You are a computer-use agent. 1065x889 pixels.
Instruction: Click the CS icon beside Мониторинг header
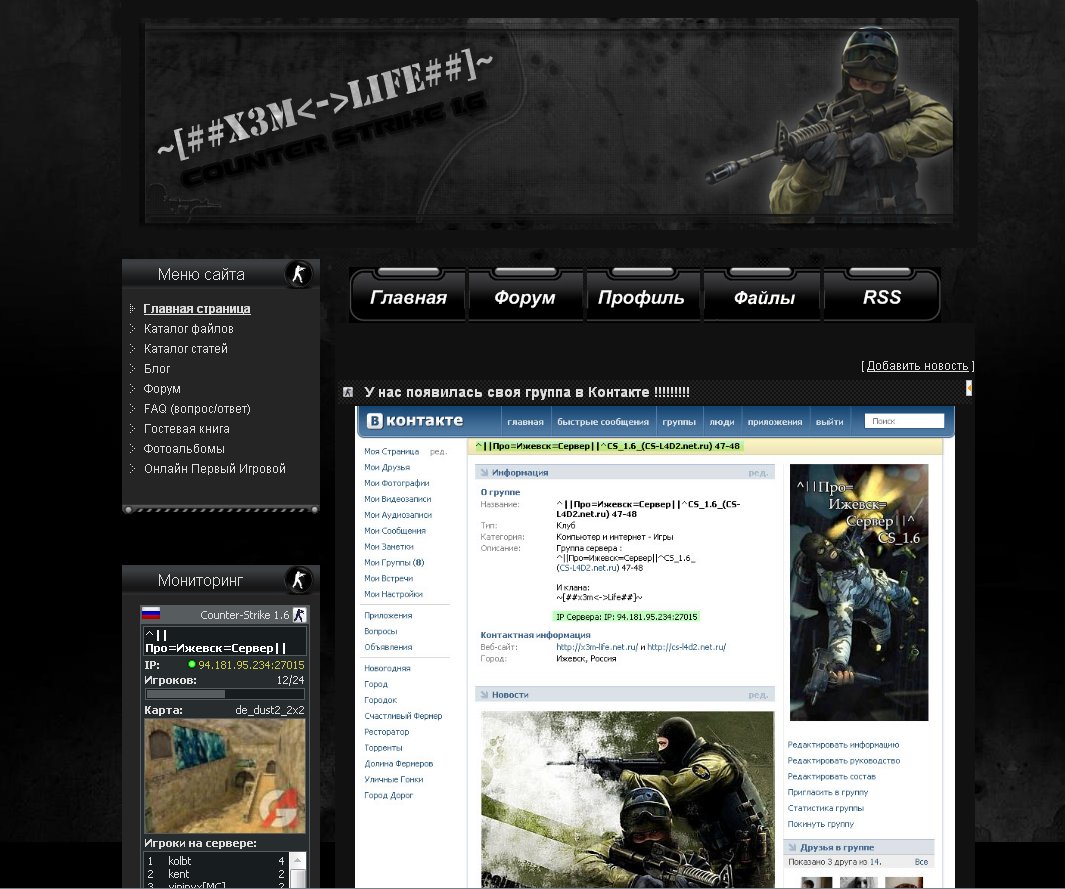(x=299, y=580)
